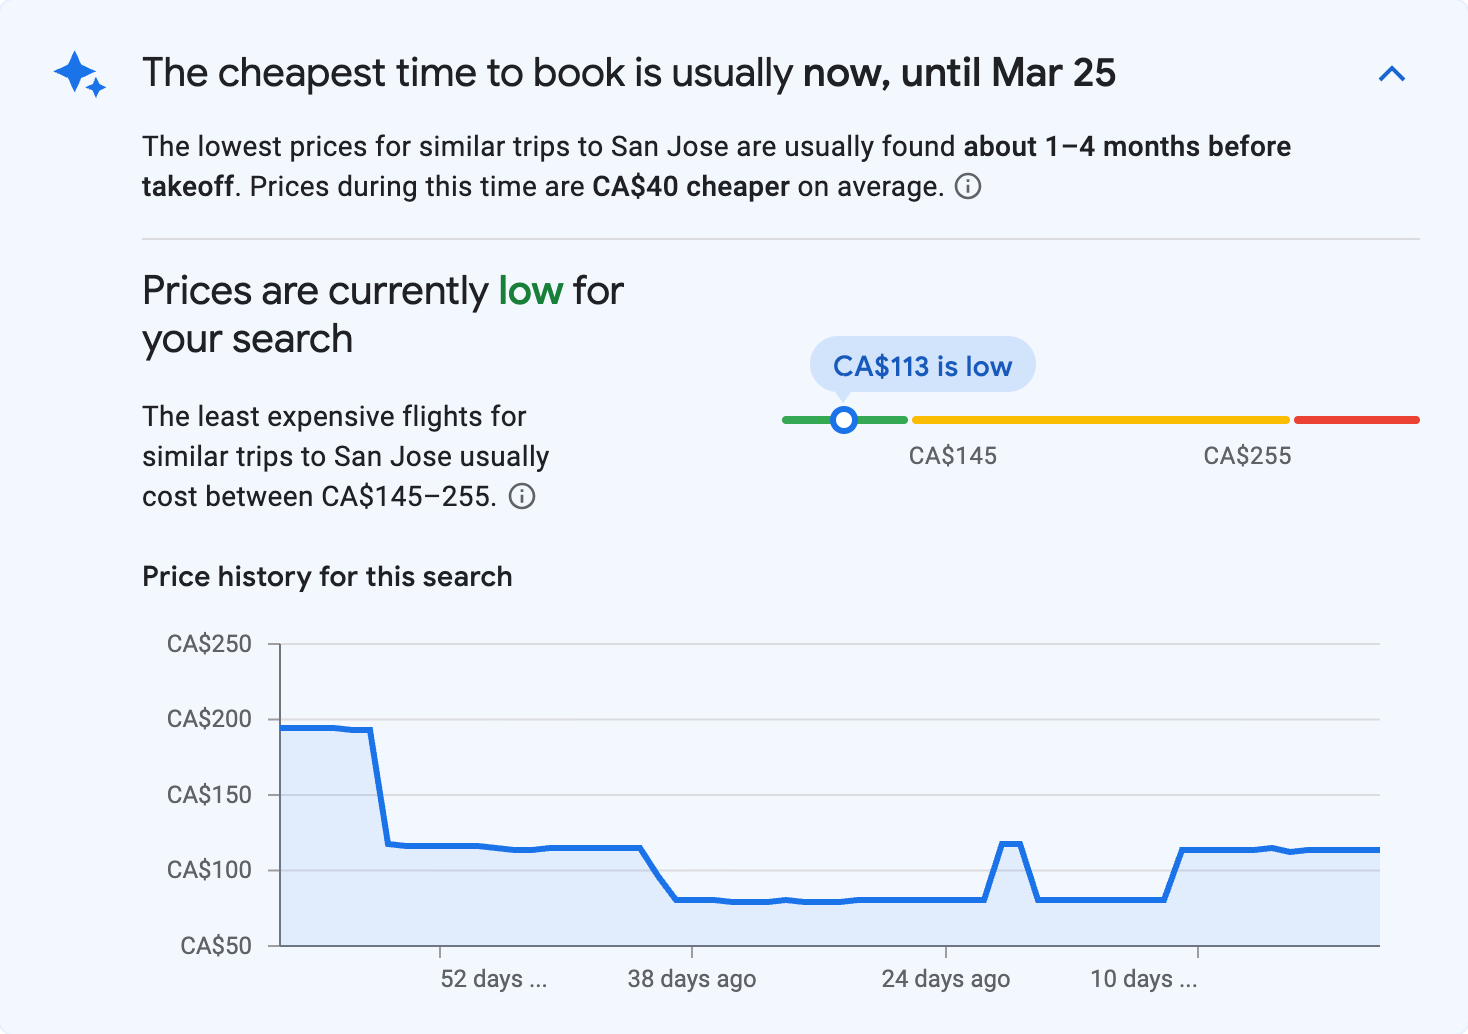The height and width of the screenshot is (1034, 1468).
Task: Select the Price history for this search heading
Action: 327,576
